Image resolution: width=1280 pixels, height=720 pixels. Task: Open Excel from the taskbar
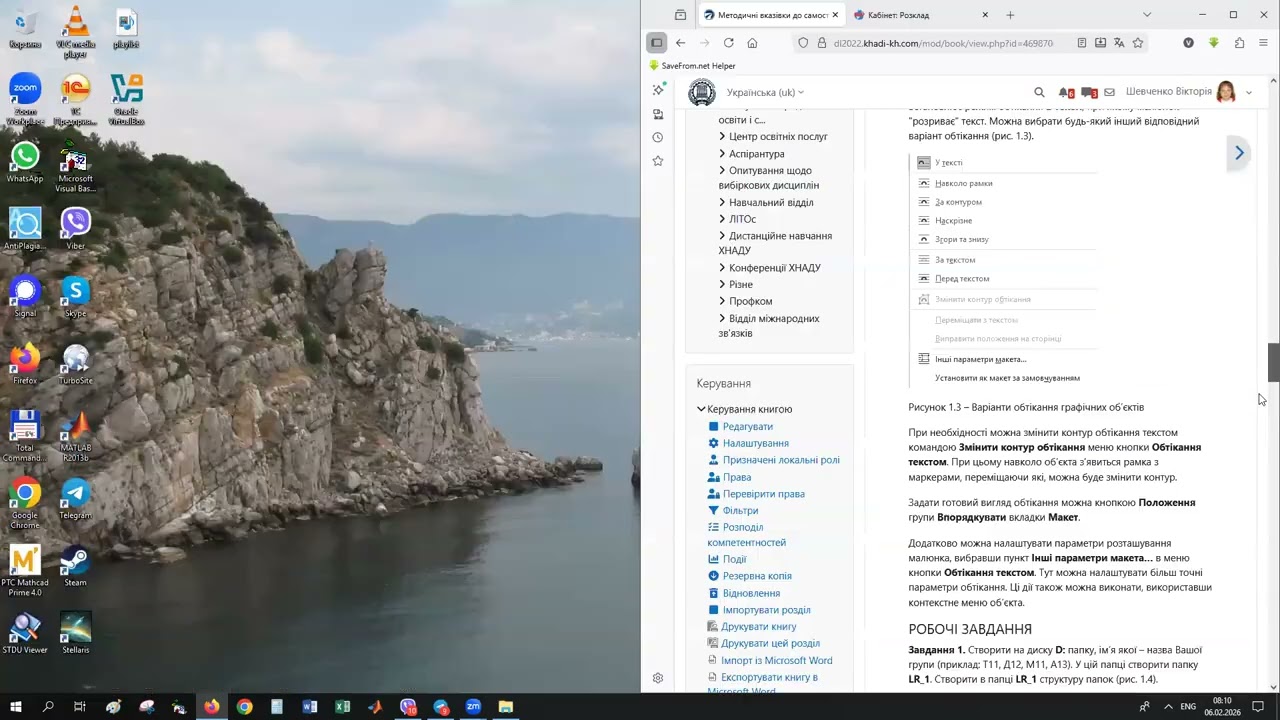tap(342, 706)
